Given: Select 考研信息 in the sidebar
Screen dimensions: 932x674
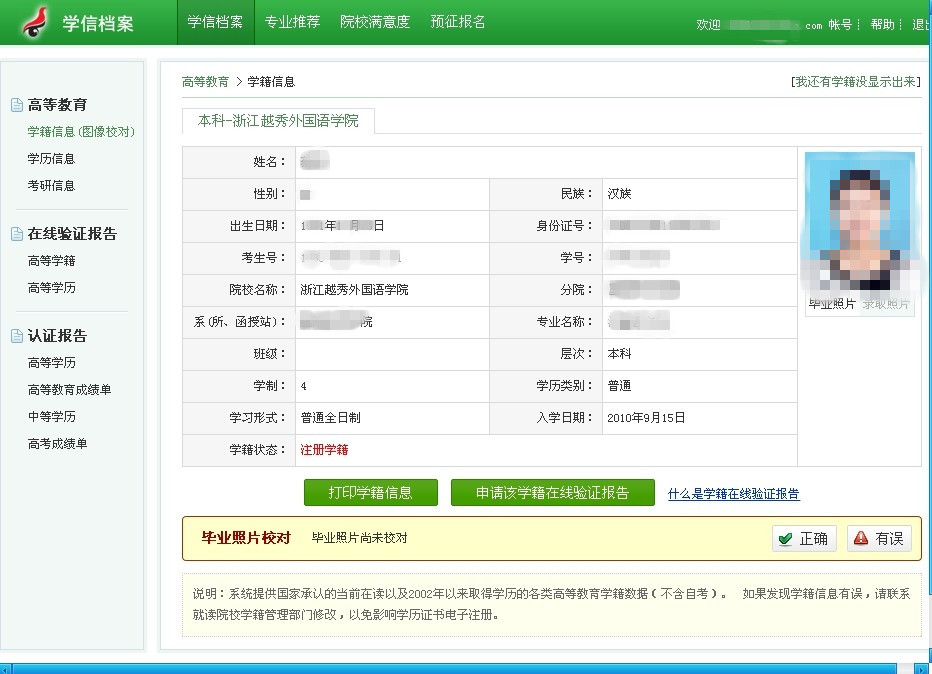Looking at the screenshot, I should [x=51, y=186].
